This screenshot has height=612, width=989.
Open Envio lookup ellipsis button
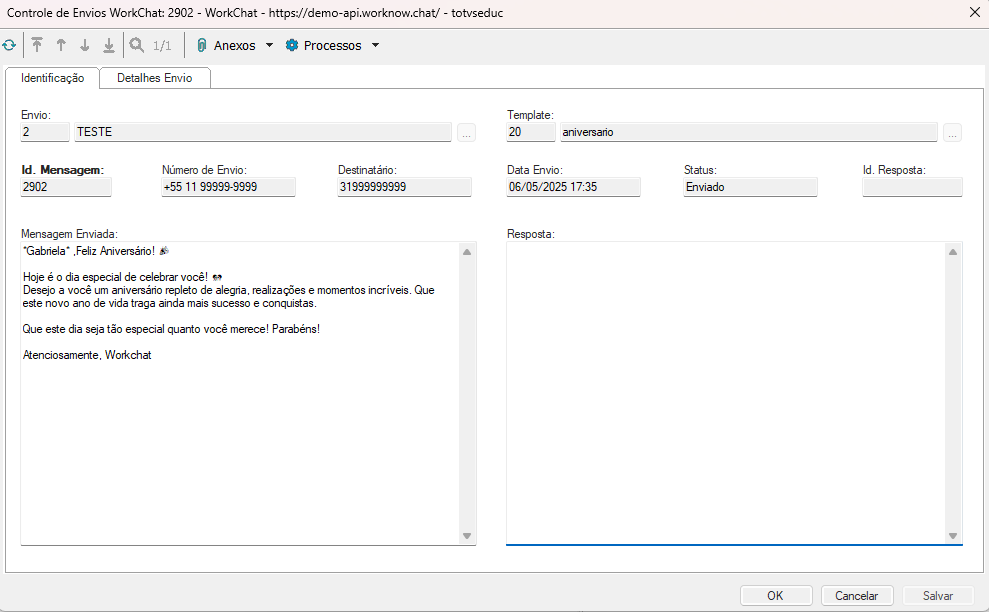(x=467, y=132)
